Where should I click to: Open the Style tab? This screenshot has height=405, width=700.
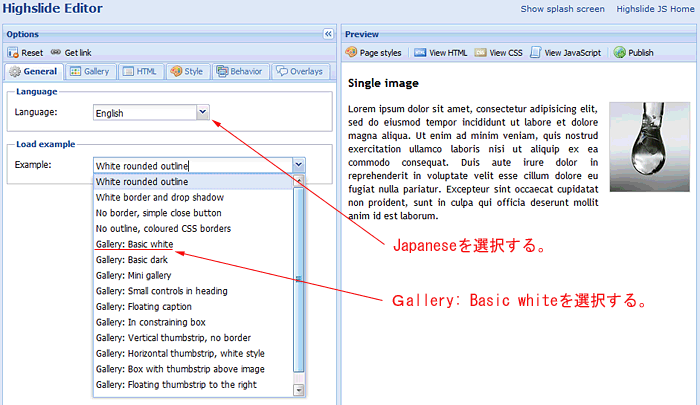tap(188, 71)
